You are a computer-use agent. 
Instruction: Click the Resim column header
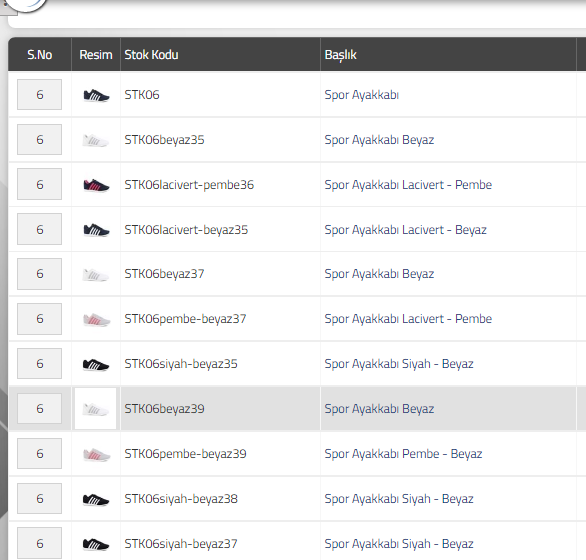[96, 55]
